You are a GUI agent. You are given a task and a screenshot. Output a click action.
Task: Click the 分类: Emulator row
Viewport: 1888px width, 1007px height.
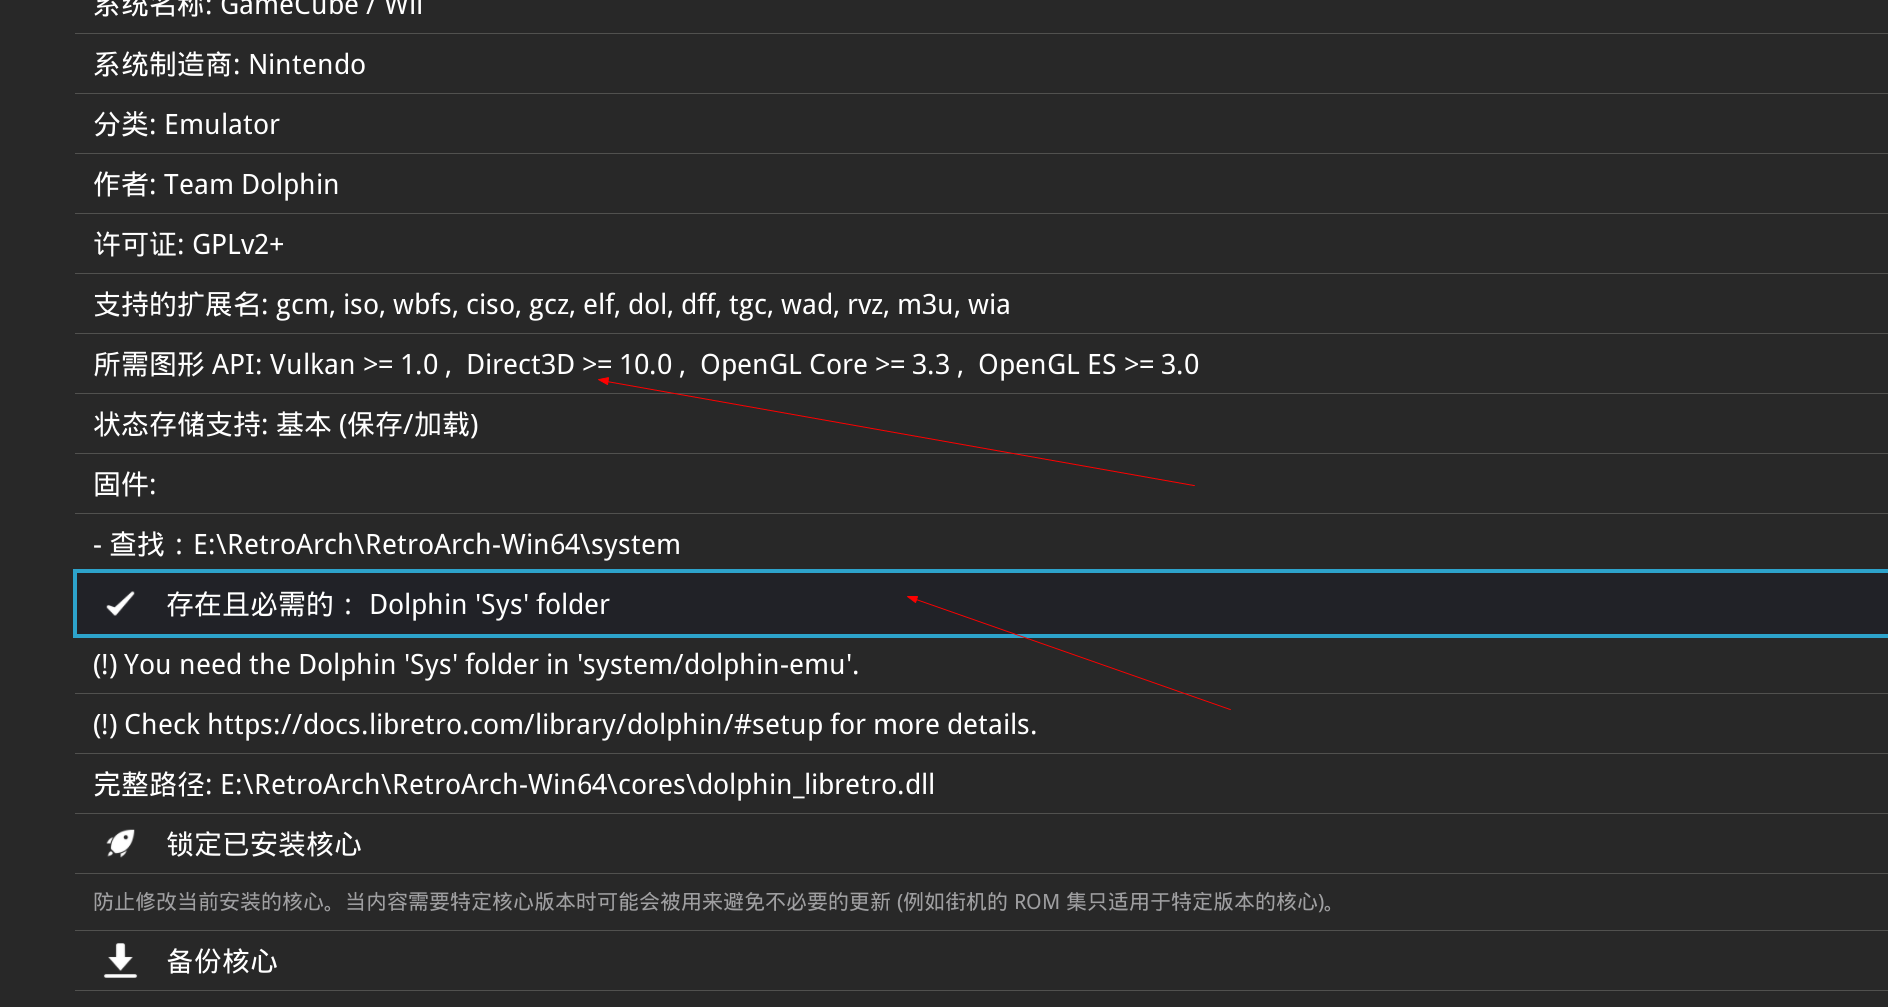[x=981, y=124]
